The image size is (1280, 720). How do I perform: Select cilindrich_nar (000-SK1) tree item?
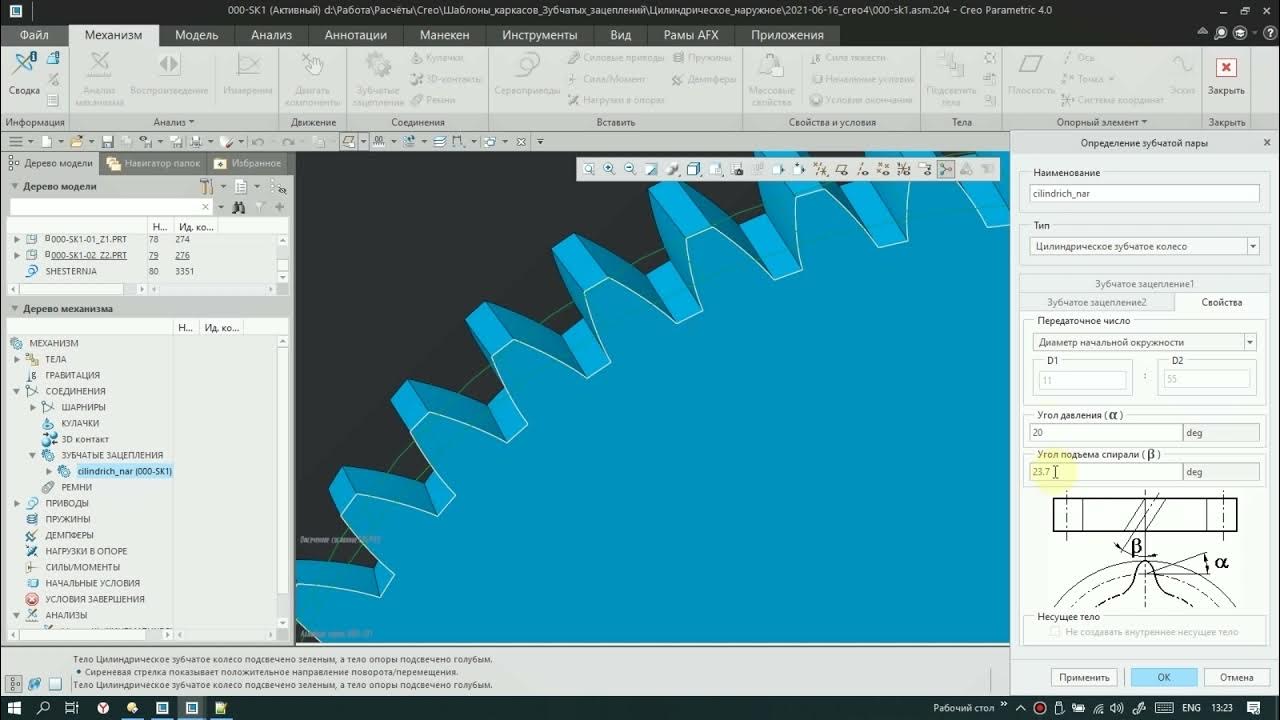[x=124, y=471]
